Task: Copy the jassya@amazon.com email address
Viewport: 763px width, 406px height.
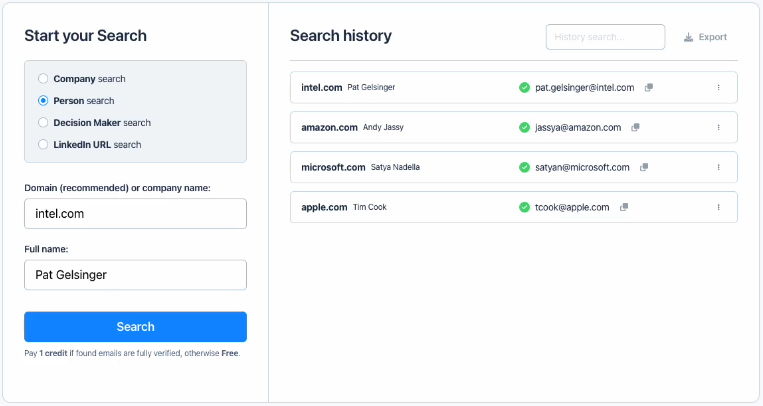Action: click(635, 128)
